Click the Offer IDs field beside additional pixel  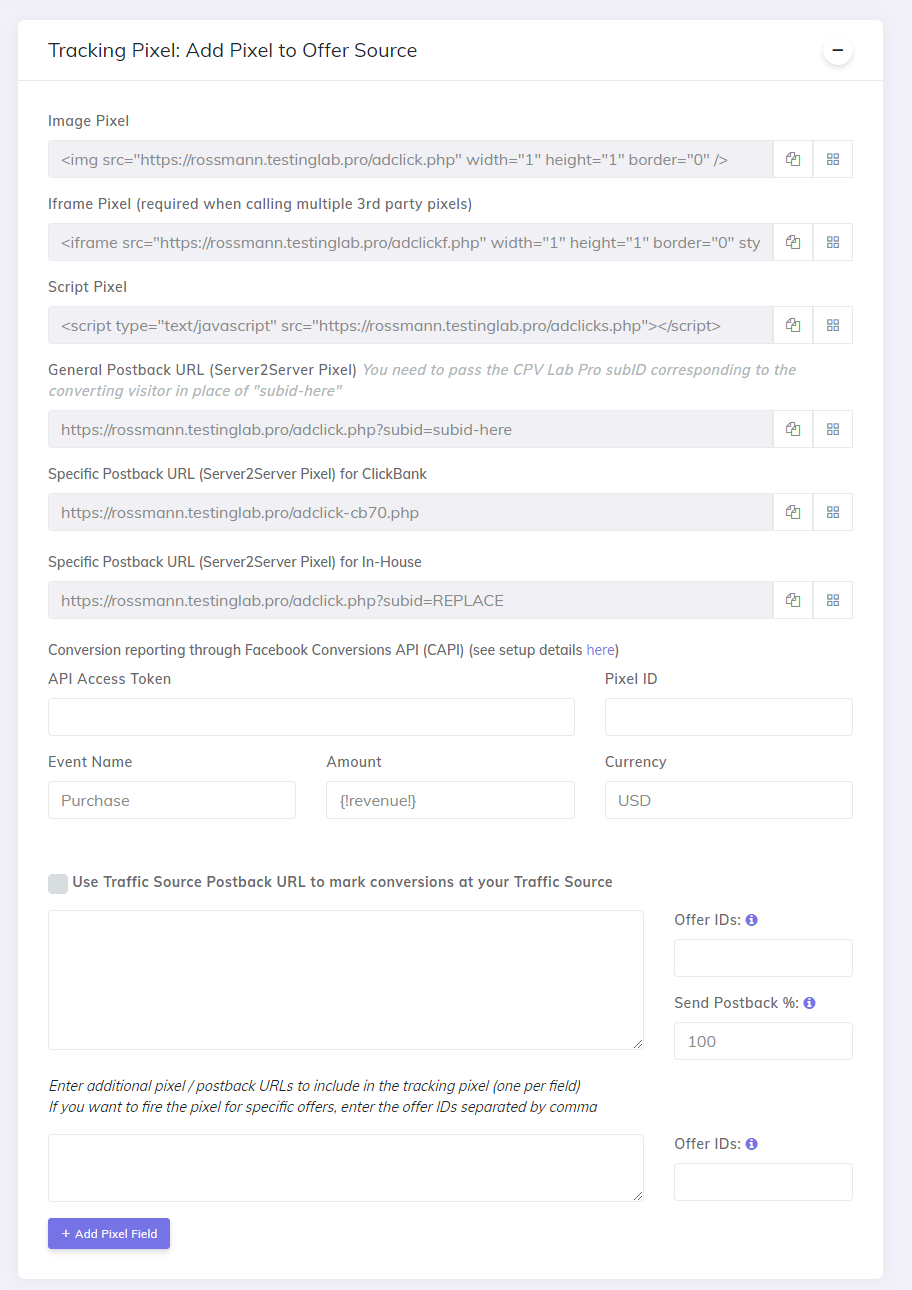(763, 1182)
